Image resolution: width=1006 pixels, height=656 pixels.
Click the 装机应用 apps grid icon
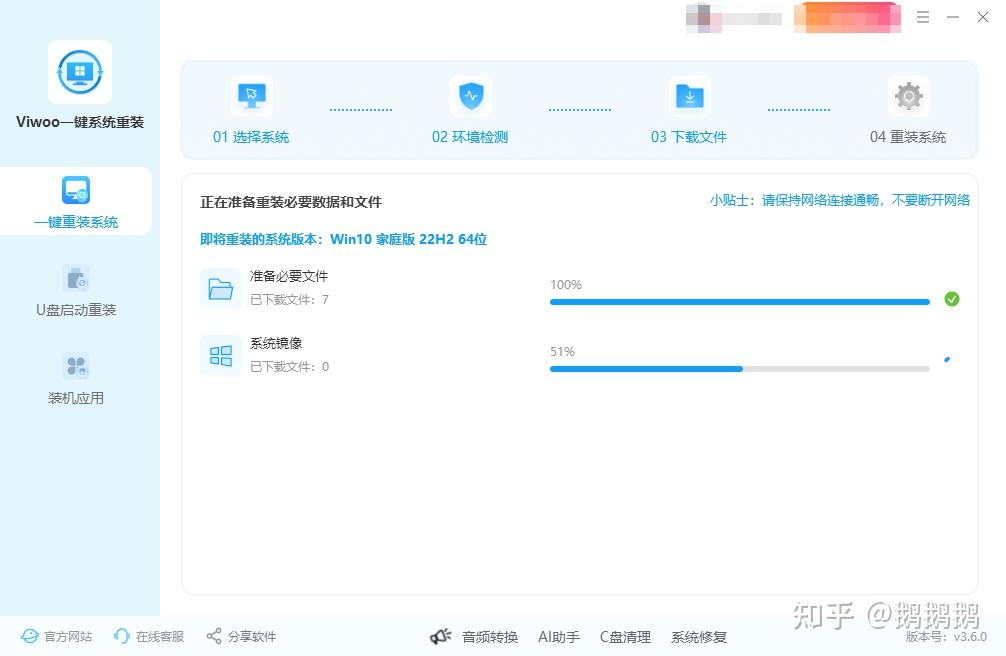coord(76,366)
